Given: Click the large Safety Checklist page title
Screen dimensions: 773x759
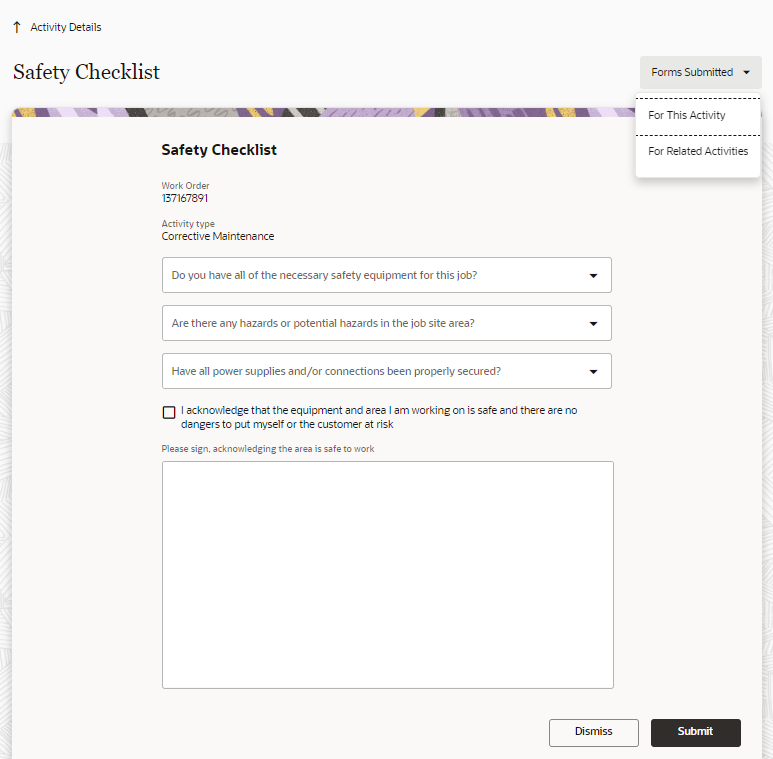Looking at the screenshot, I should pos(86,72).
